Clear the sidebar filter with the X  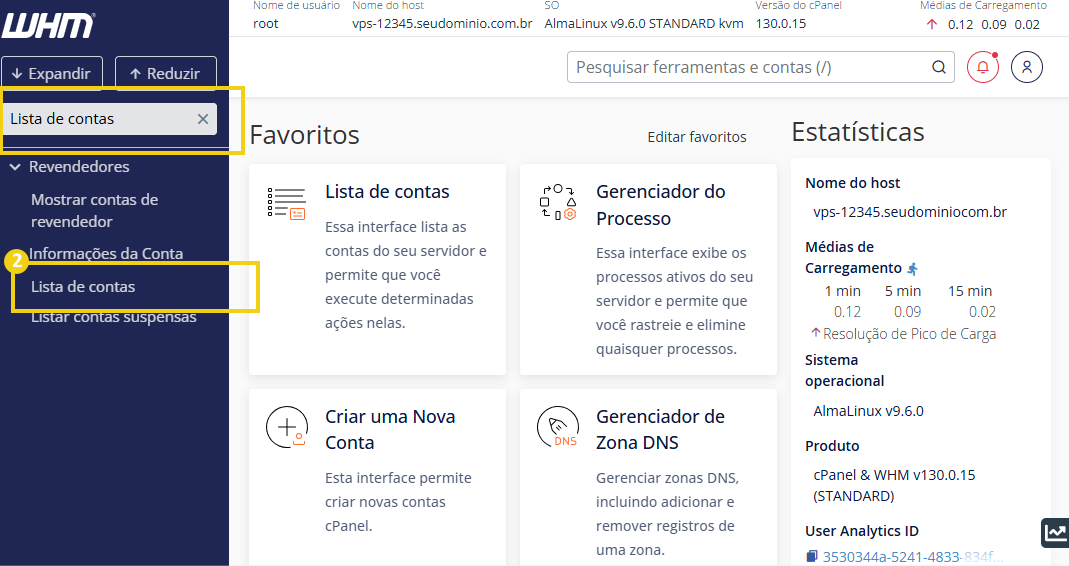pos(202,119)
